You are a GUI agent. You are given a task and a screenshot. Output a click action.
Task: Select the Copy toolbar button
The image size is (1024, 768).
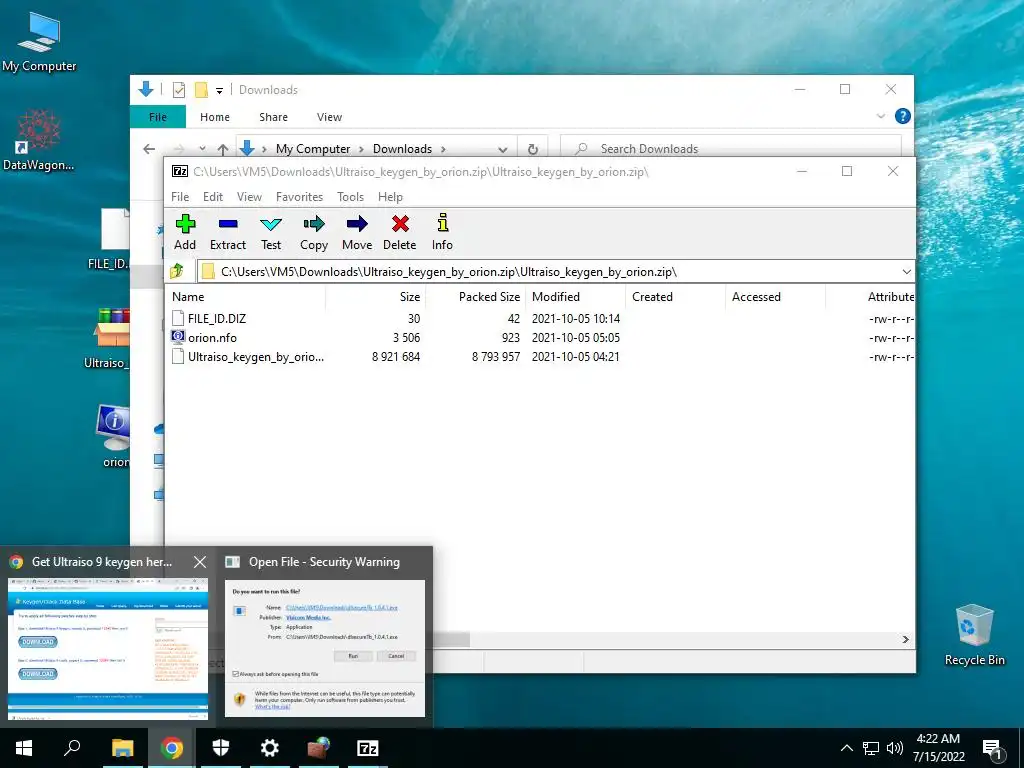tap(313, 232)
